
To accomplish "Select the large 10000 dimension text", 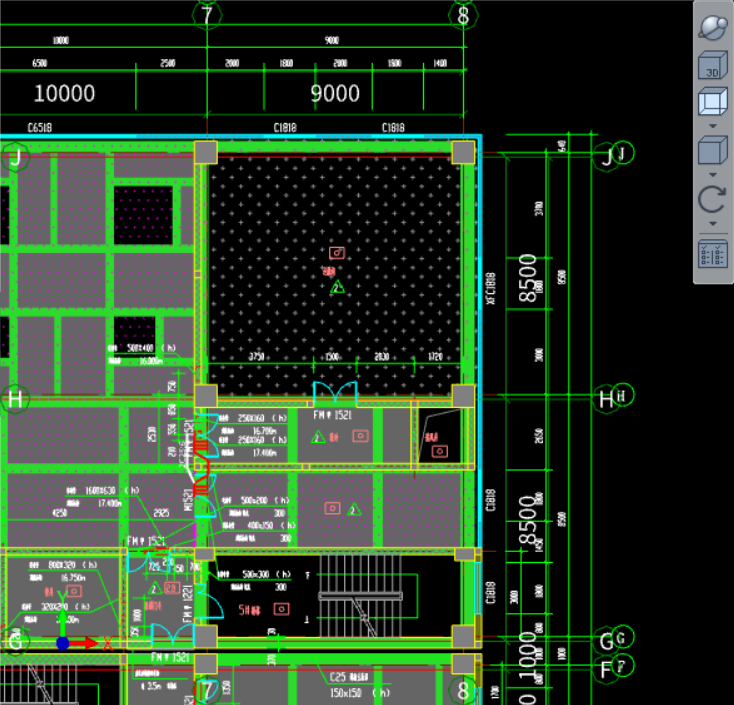I will [x=65, y=93].
